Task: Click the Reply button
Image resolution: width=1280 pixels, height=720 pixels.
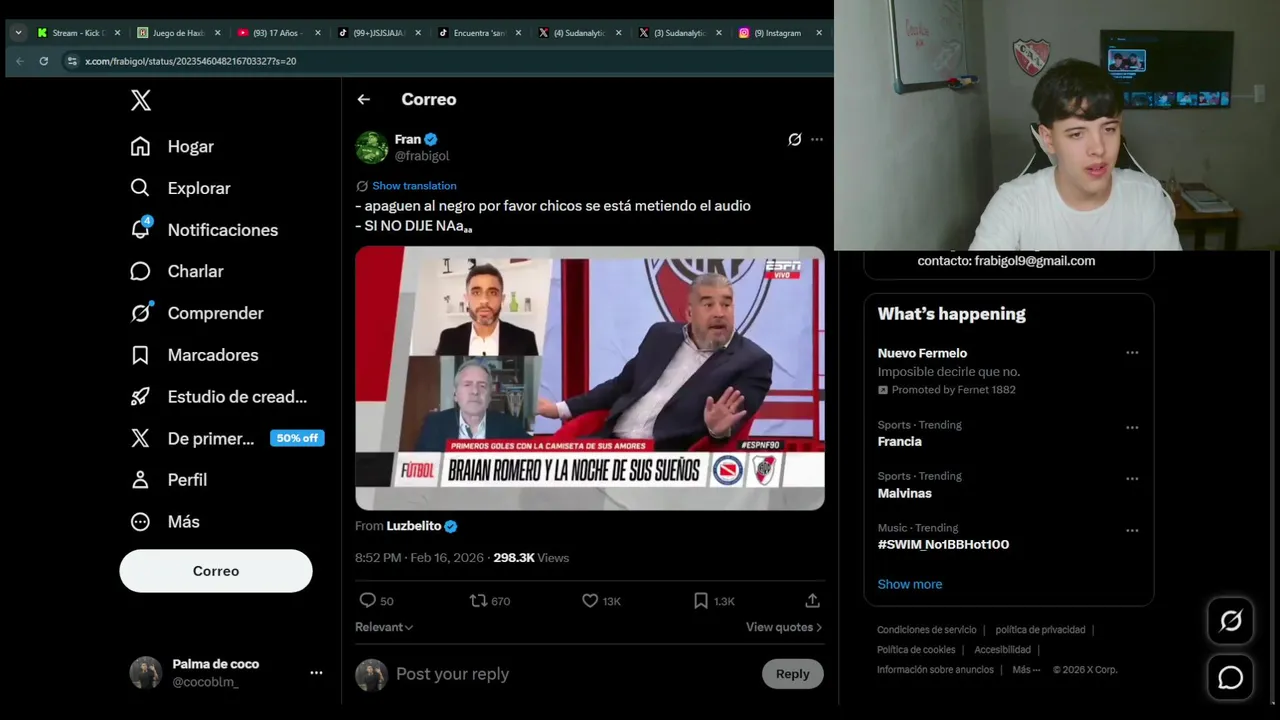Action: tap(793, 674)
